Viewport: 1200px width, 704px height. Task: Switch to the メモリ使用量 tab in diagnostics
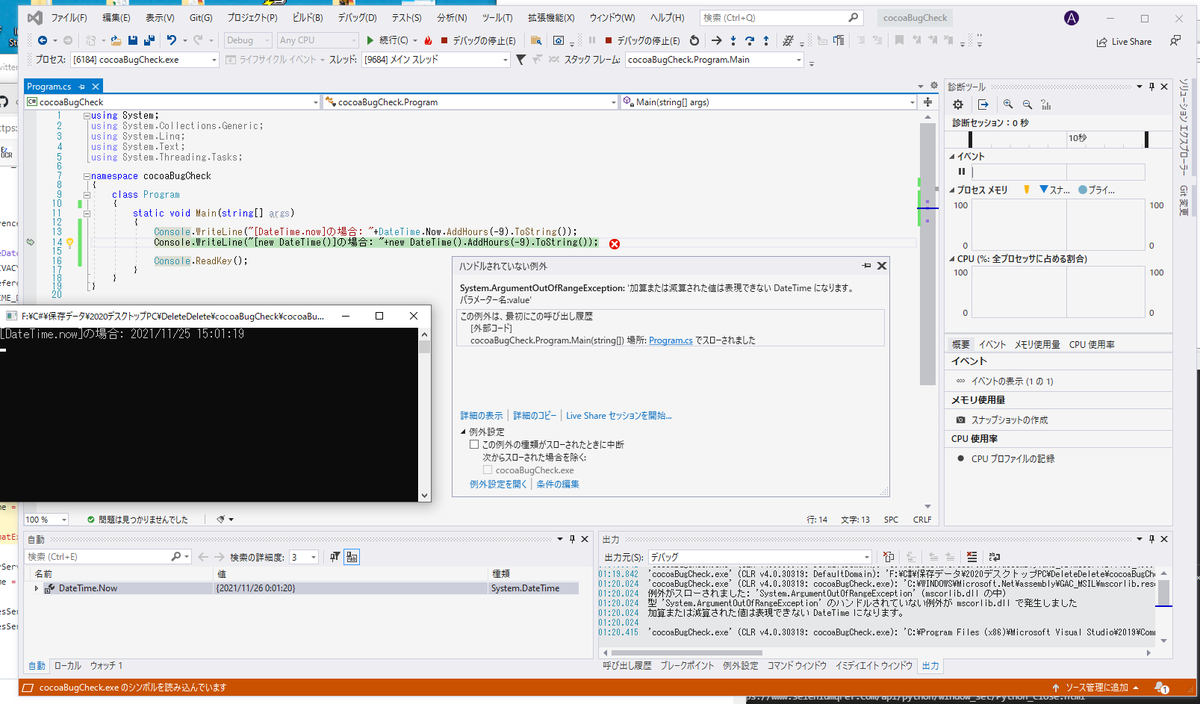click(1037, 344)
